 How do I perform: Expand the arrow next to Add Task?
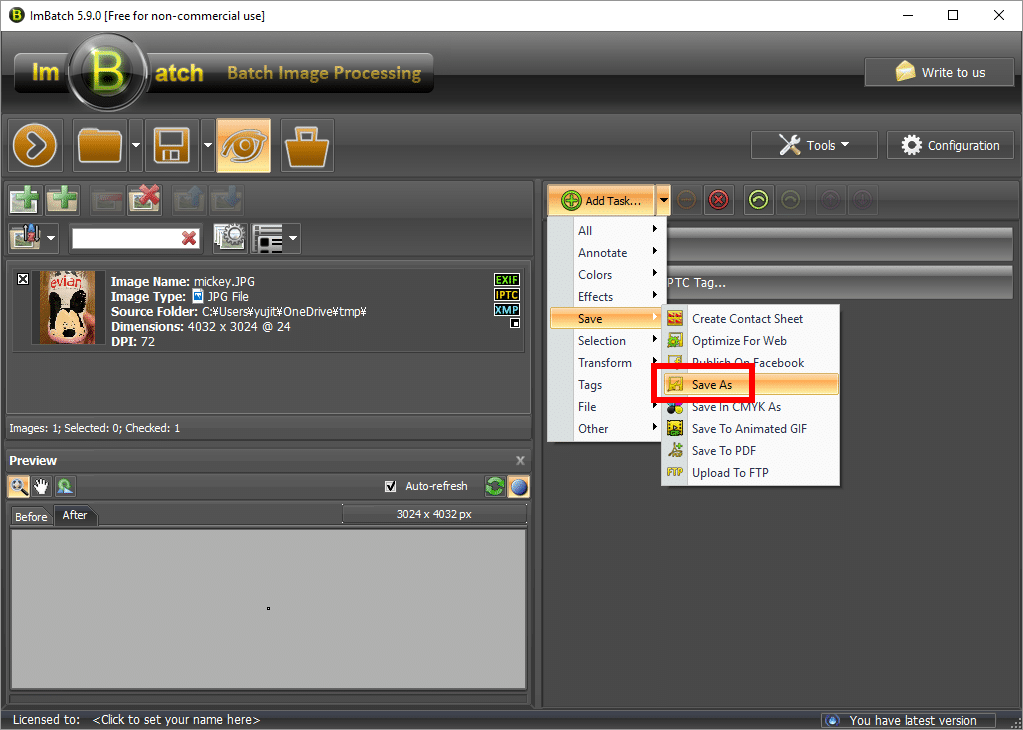[x=663, y=200]
